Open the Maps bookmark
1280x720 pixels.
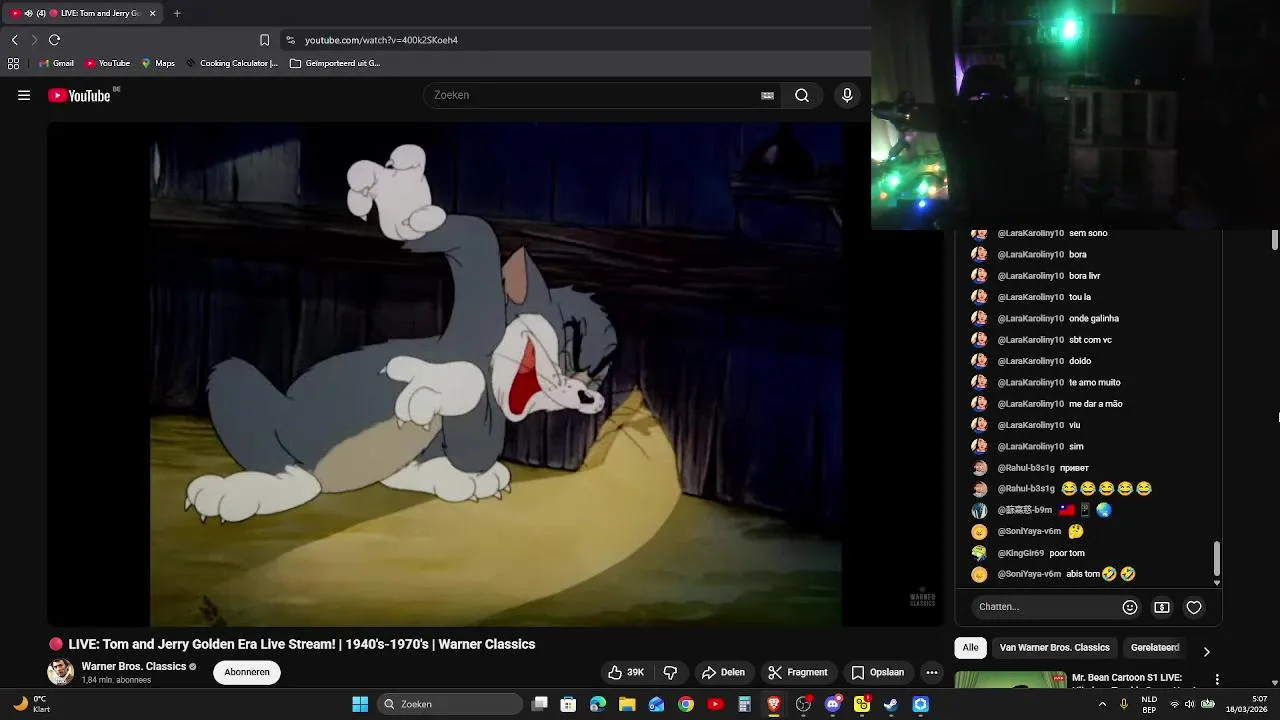158,63
